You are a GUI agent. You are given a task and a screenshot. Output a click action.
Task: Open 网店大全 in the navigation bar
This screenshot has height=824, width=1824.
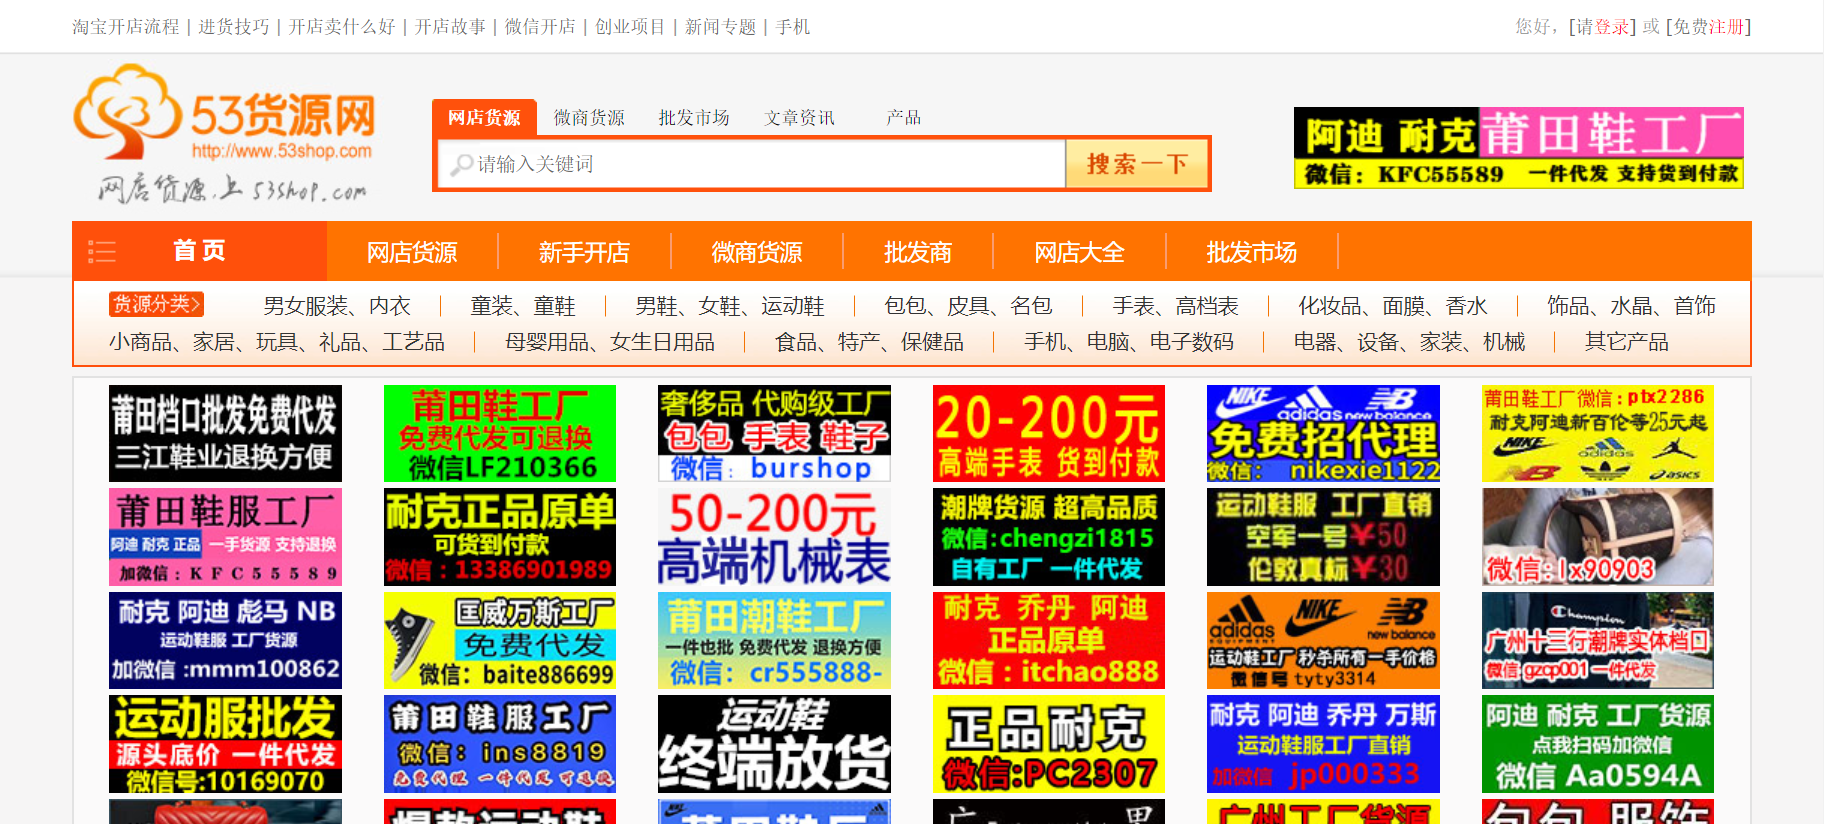1079,252
